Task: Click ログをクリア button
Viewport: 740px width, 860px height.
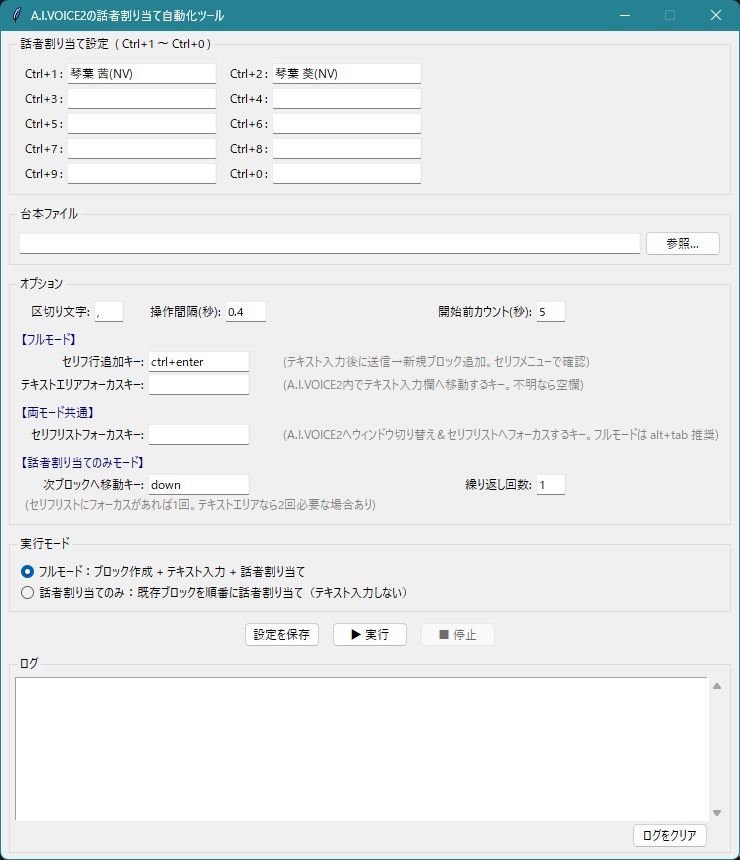Action: coord(669,835)
